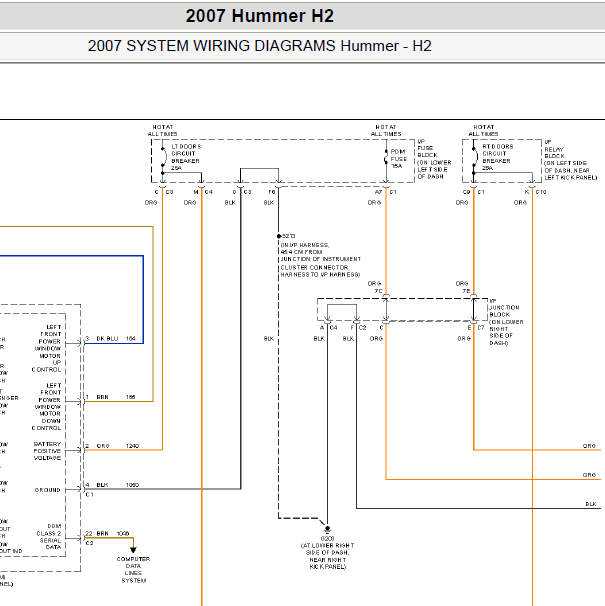Click the "M C4" connector label
This screenshot has width=605, height=606.
click(203, 192)
